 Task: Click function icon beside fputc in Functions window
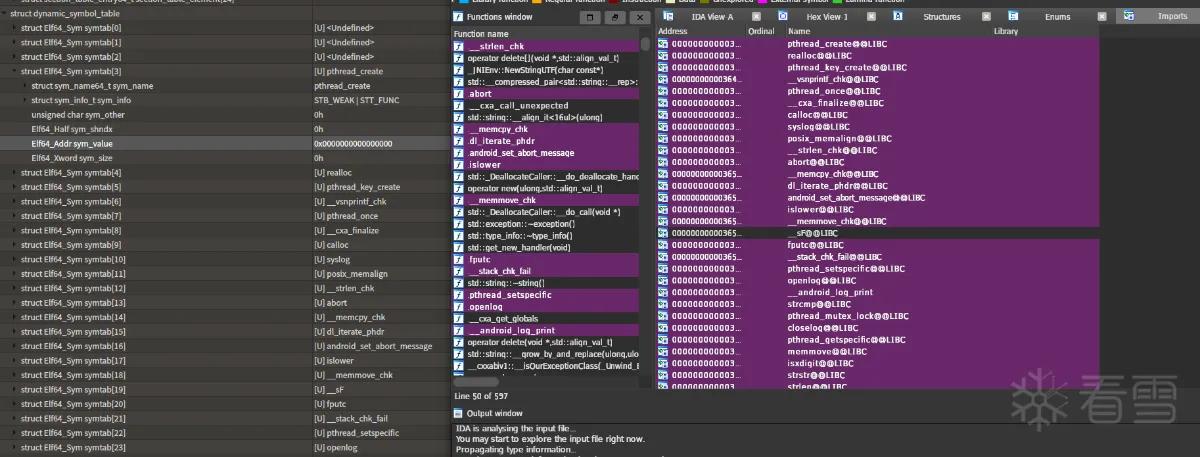(458, 259)
